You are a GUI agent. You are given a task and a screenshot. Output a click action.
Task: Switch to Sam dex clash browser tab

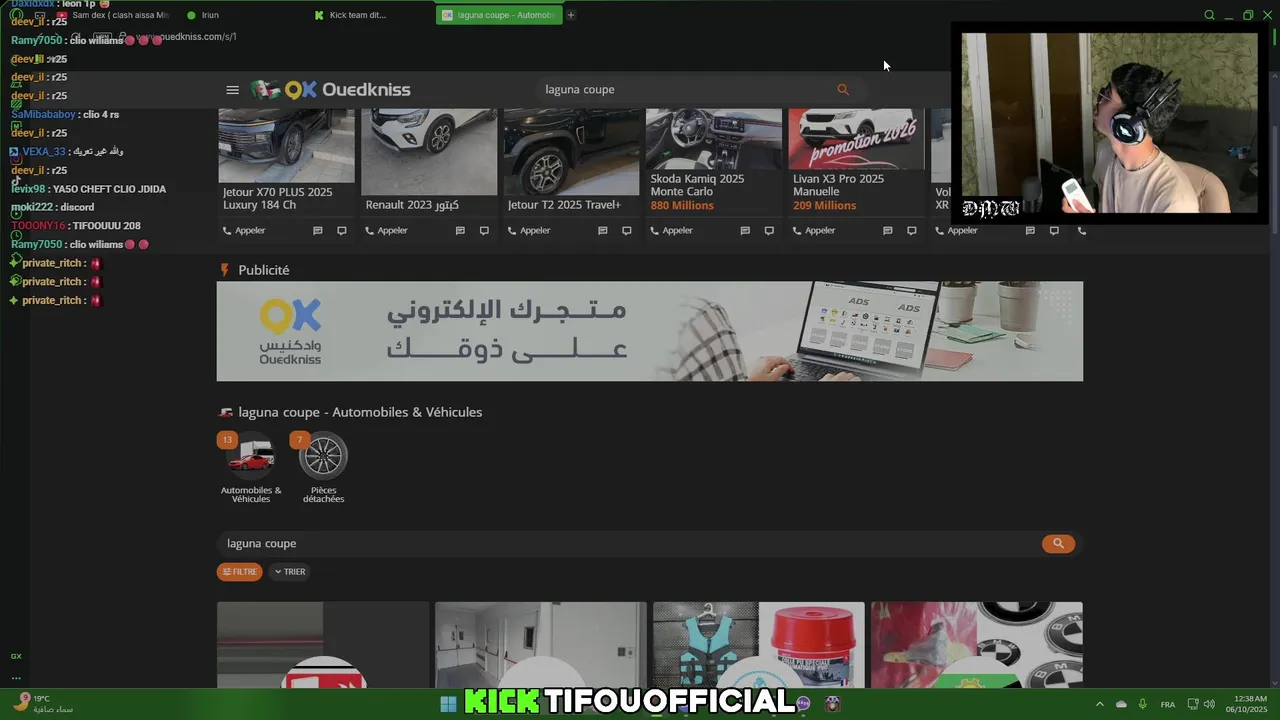coord(115,15)
